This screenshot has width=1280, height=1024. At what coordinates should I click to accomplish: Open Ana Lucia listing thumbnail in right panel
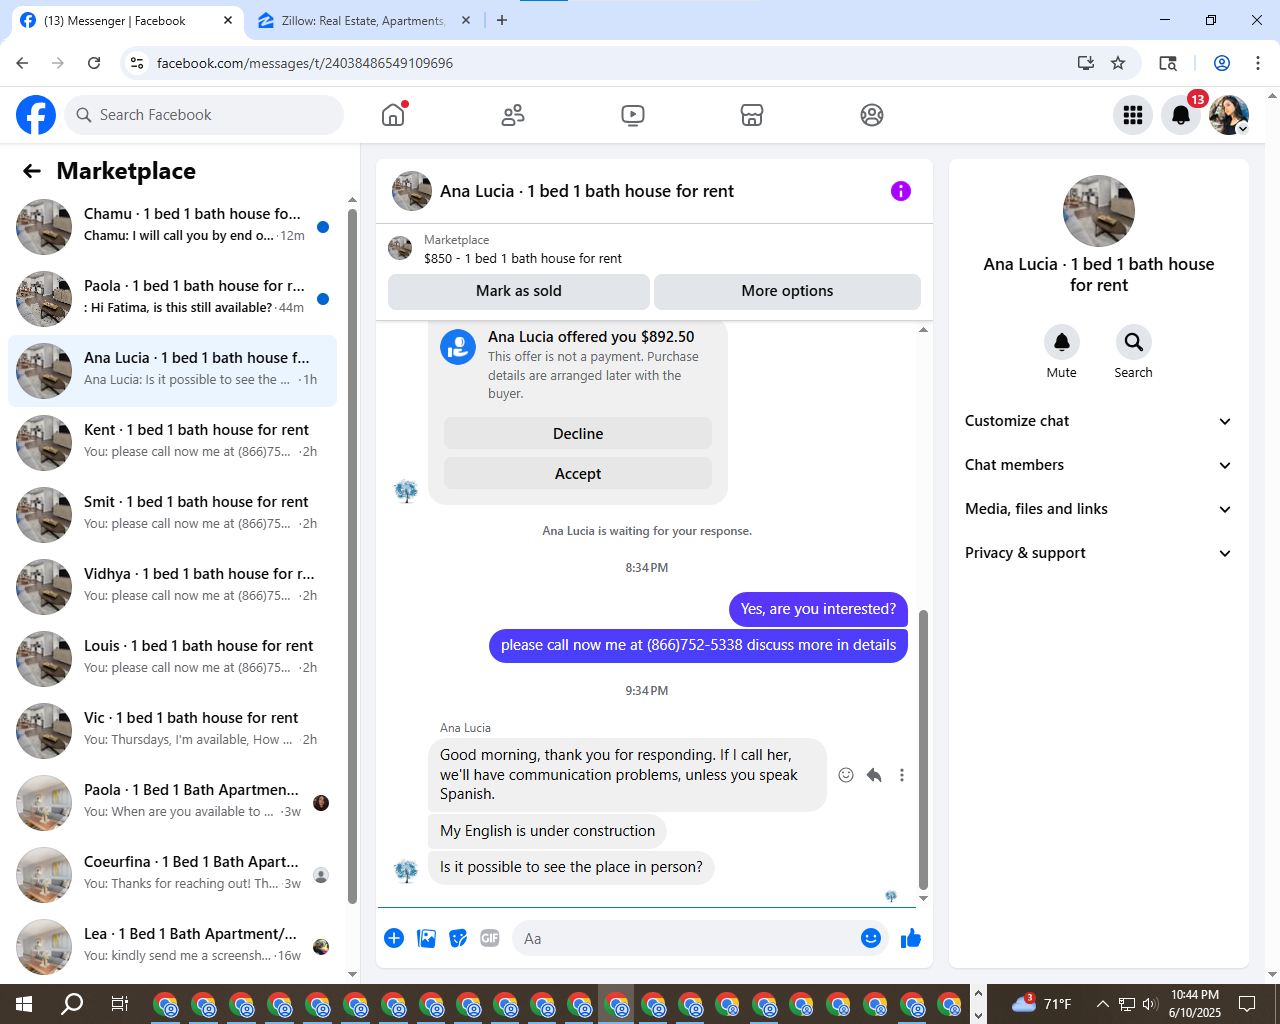(x=1099, y=211)
